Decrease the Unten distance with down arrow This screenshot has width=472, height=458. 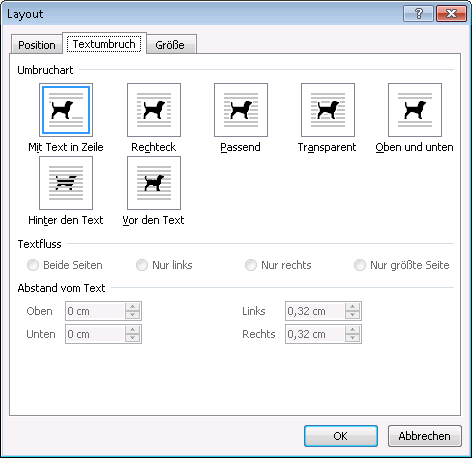coord(133,338)
